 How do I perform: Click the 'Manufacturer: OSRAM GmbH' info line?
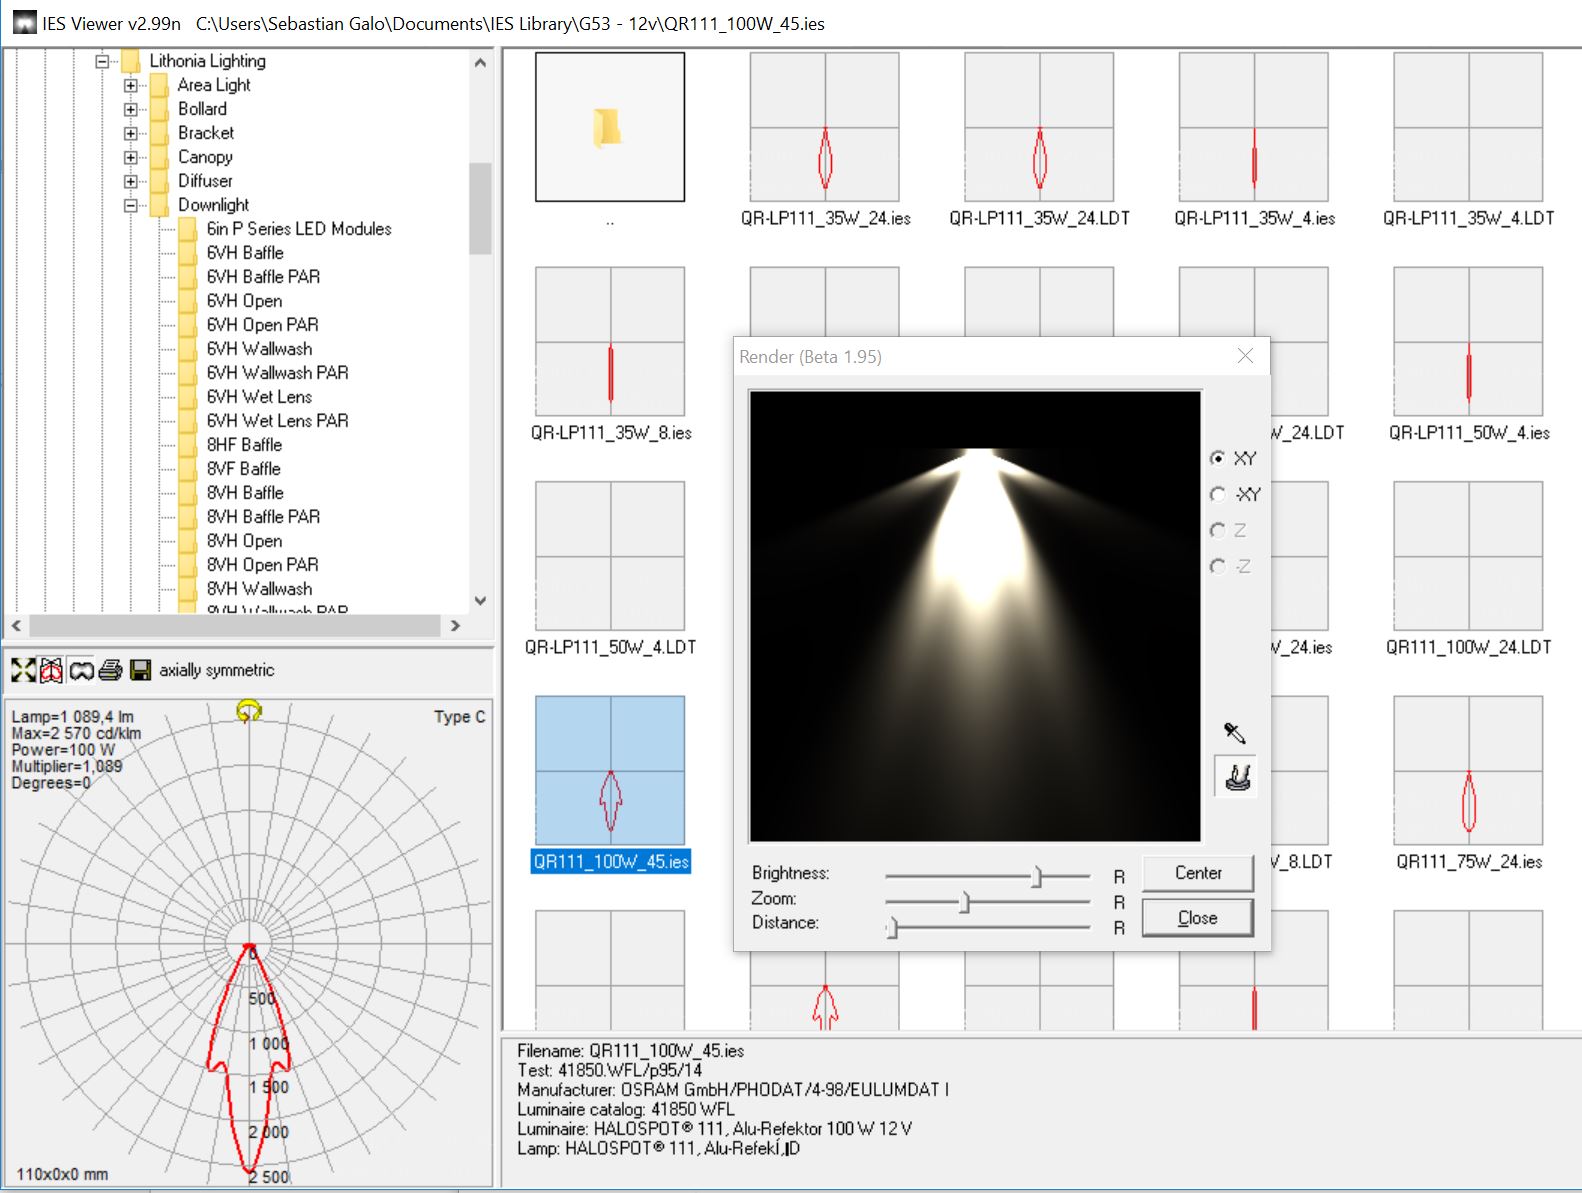point(733,1090)
